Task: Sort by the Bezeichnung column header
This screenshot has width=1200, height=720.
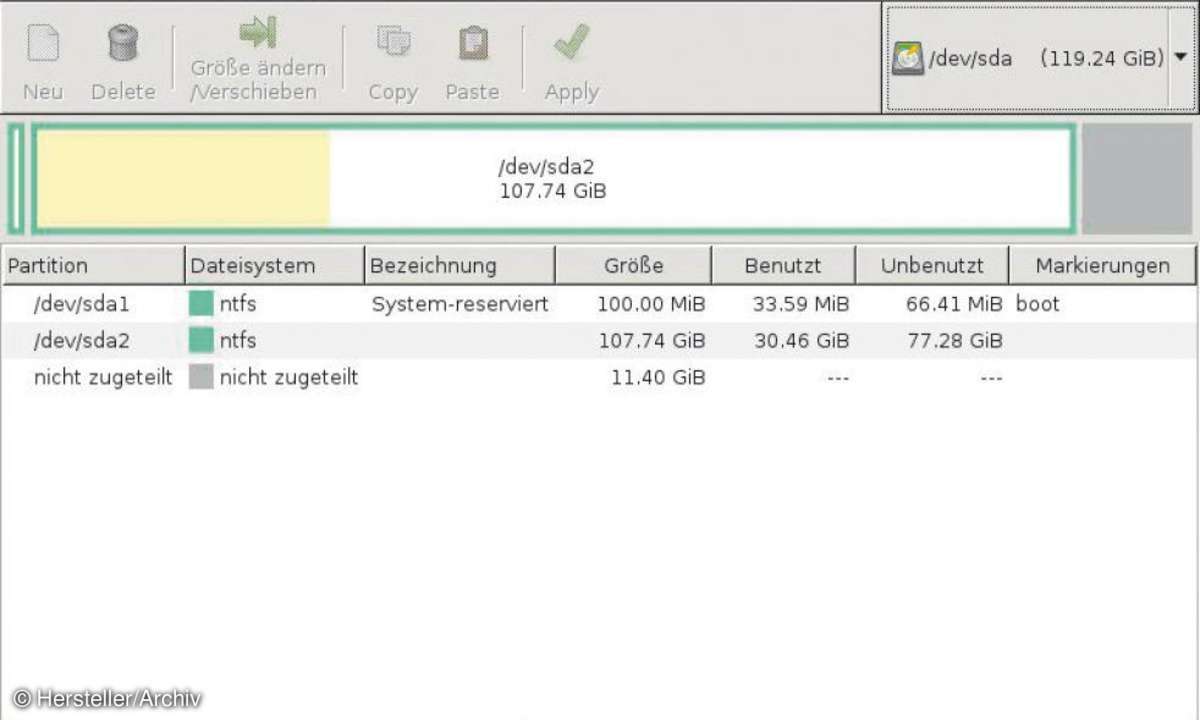Action: [x=459, y=266]
